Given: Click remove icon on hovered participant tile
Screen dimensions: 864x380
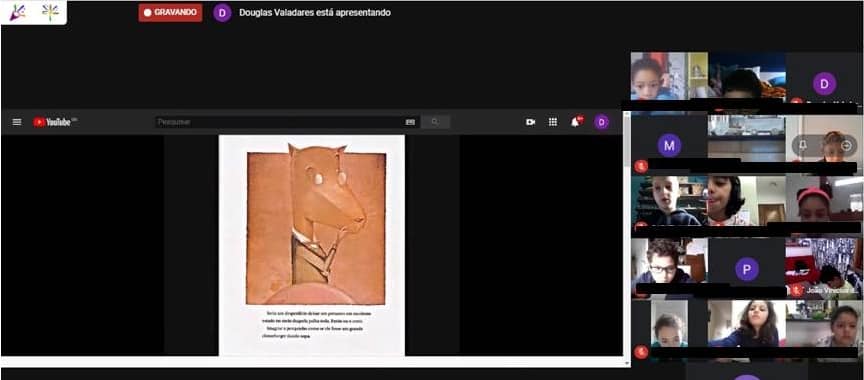Looking at the screenshot, I should click(846, 145).
